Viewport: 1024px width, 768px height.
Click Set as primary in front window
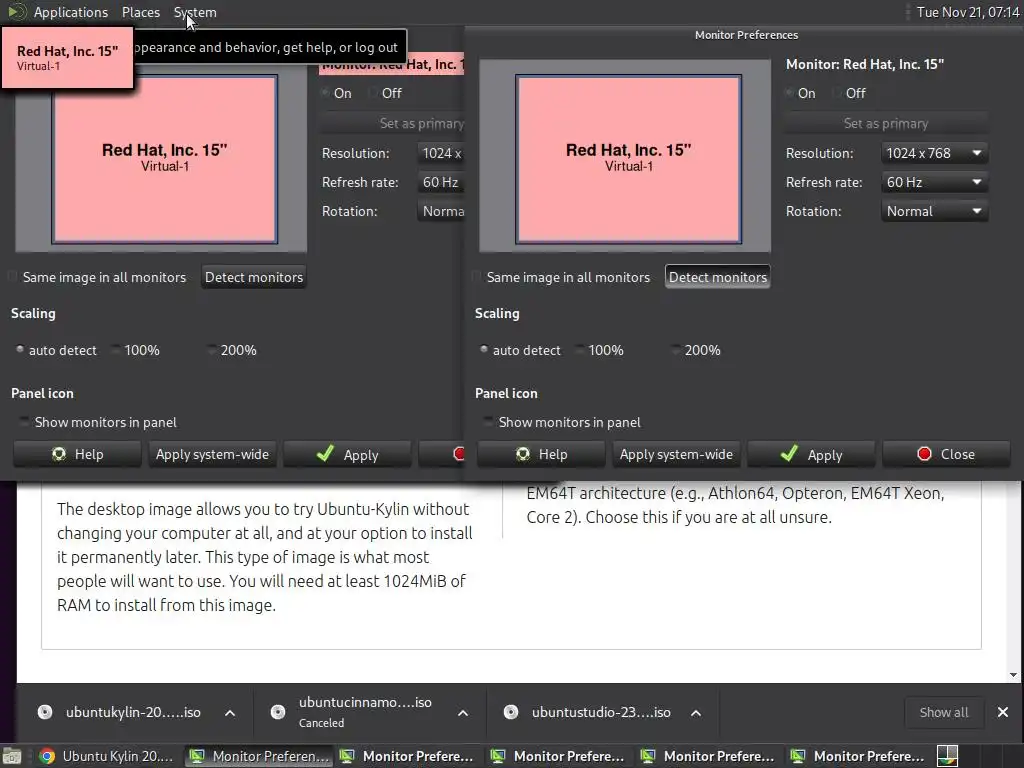tap(886, 123)
